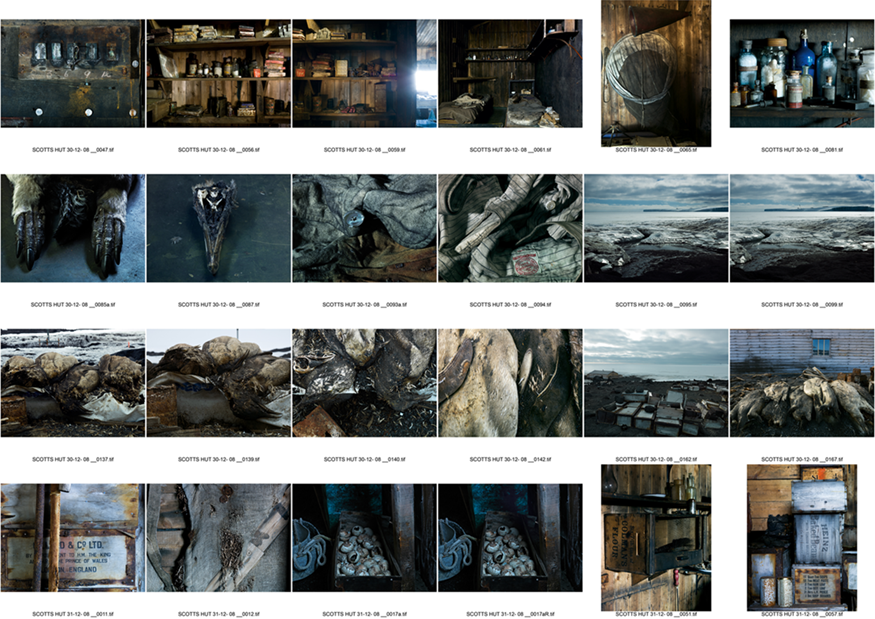The height and width of the screenshot is (619, 875).
Task: Click filename label SCOTTS HUT 30-12-08 0095
Action: tap(656, 305)
